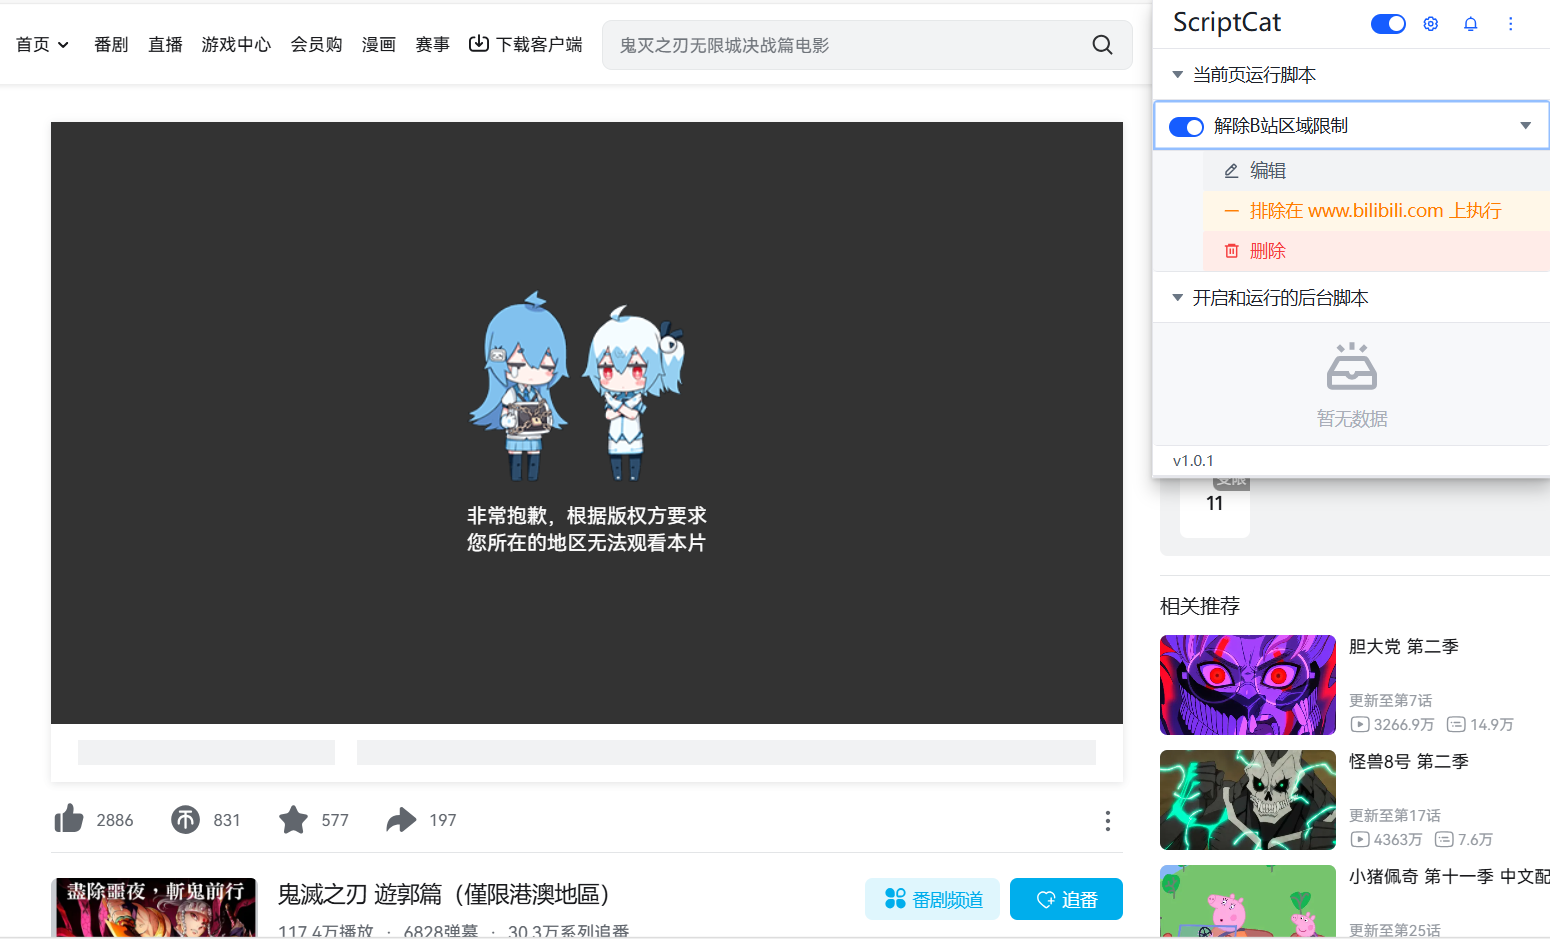This screenshot has height=939, width=1550.
Task: Click the pencil icon beside 编辑
Action: [1232, 171]
